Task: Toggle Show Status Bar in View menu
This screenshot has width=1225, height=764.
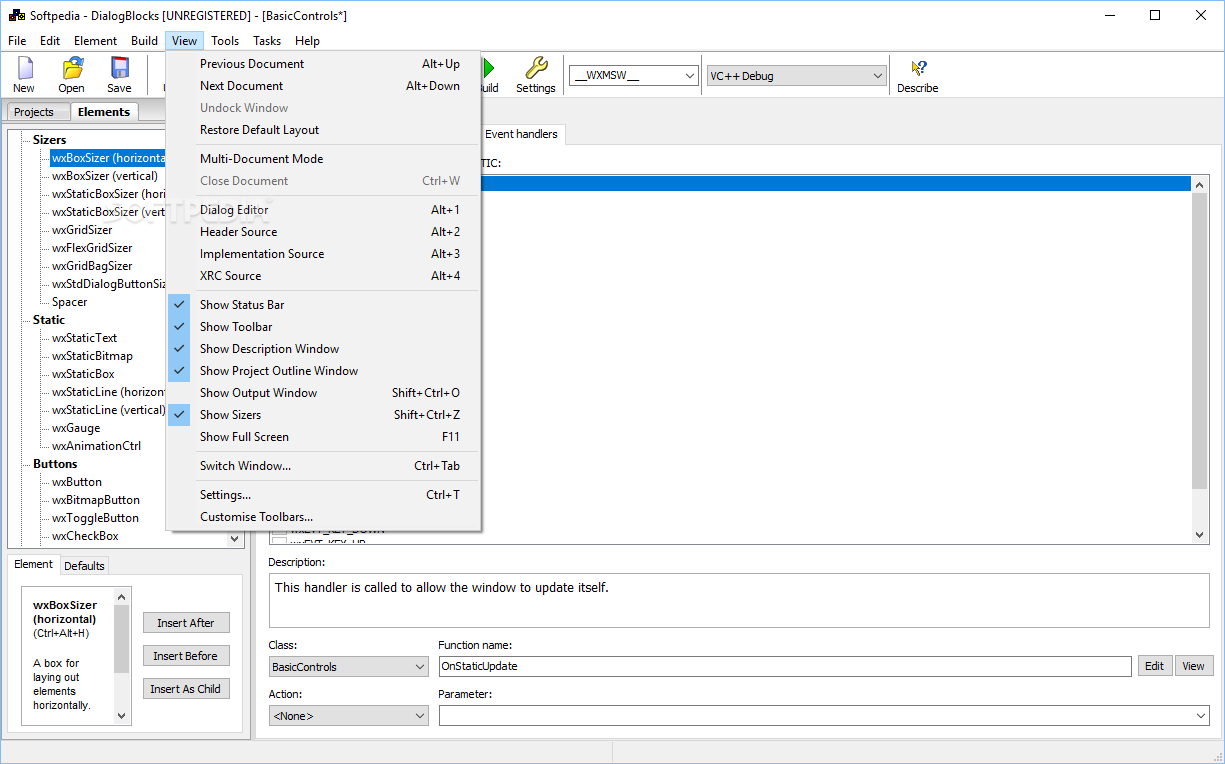Action: (324, 305)
